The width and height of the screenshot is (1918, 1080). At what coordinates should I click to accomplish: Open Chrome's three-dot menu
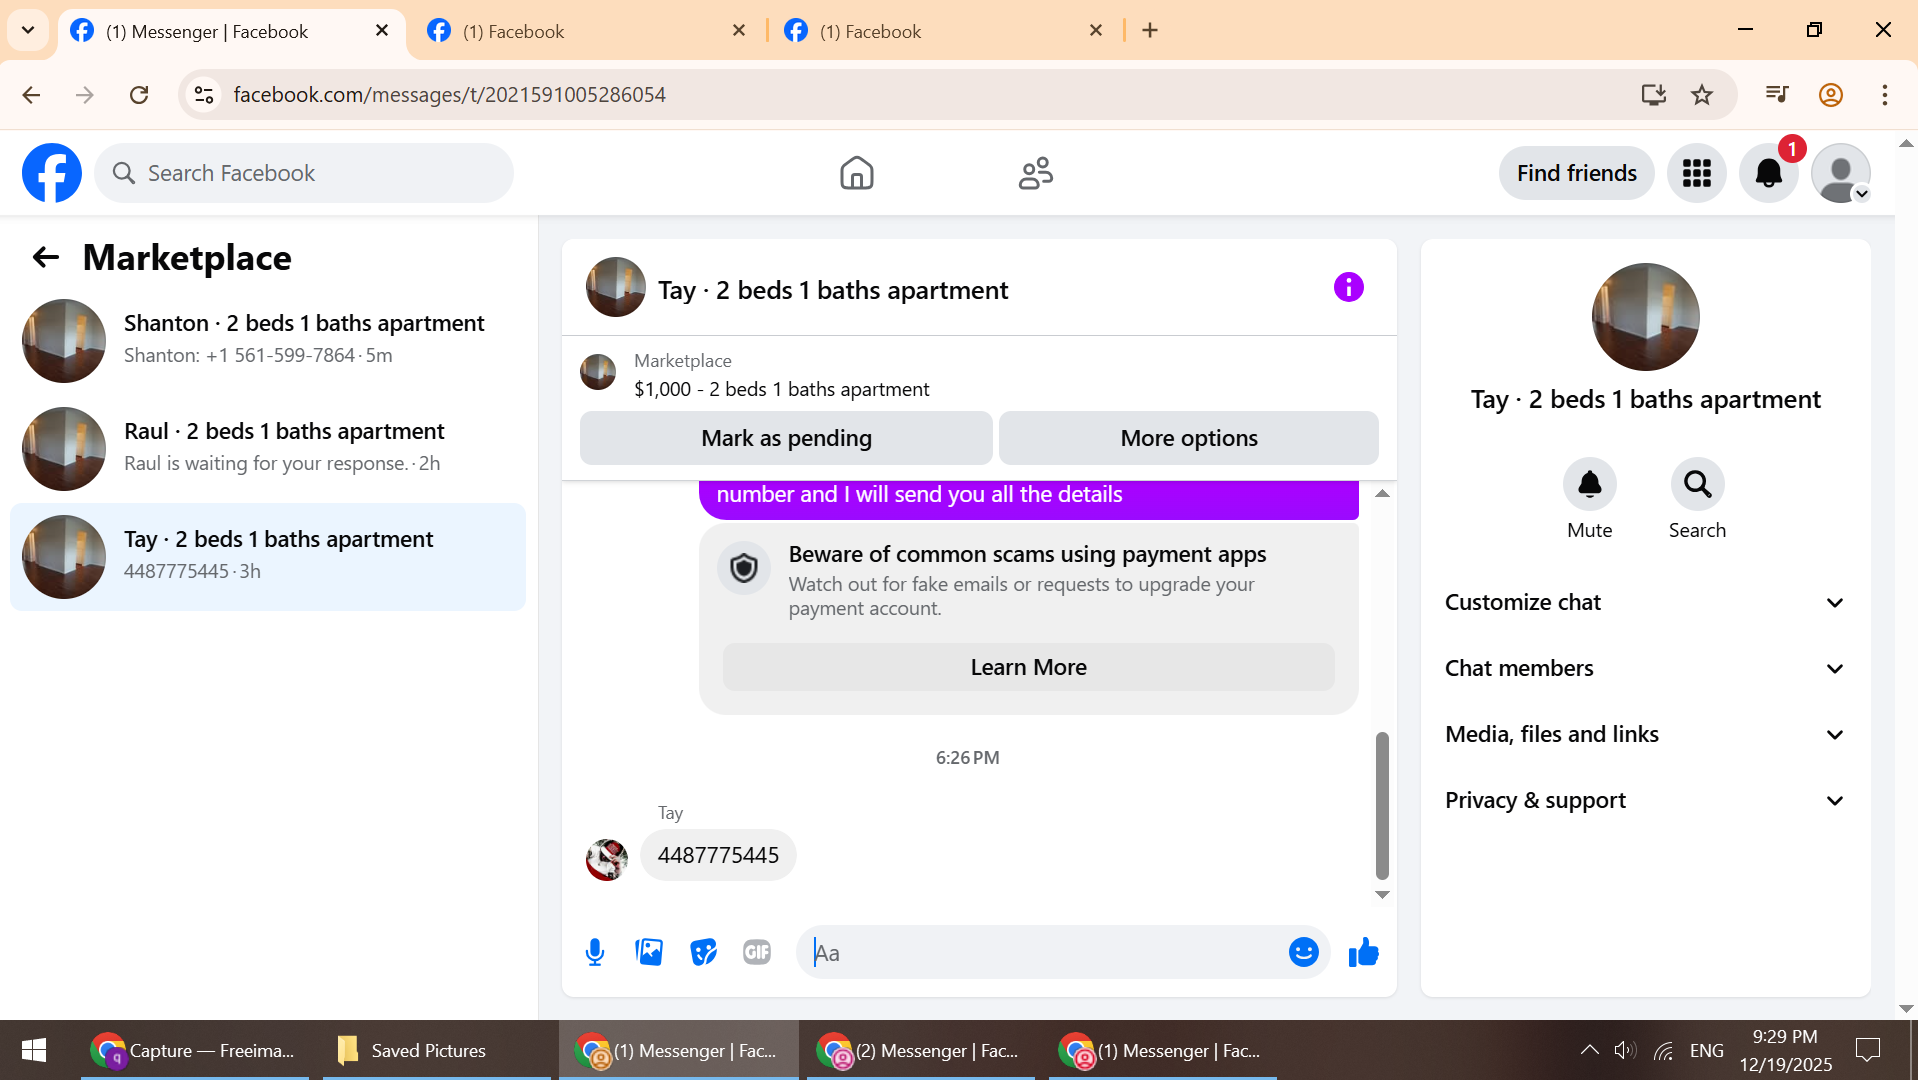tap(1884, 95)
